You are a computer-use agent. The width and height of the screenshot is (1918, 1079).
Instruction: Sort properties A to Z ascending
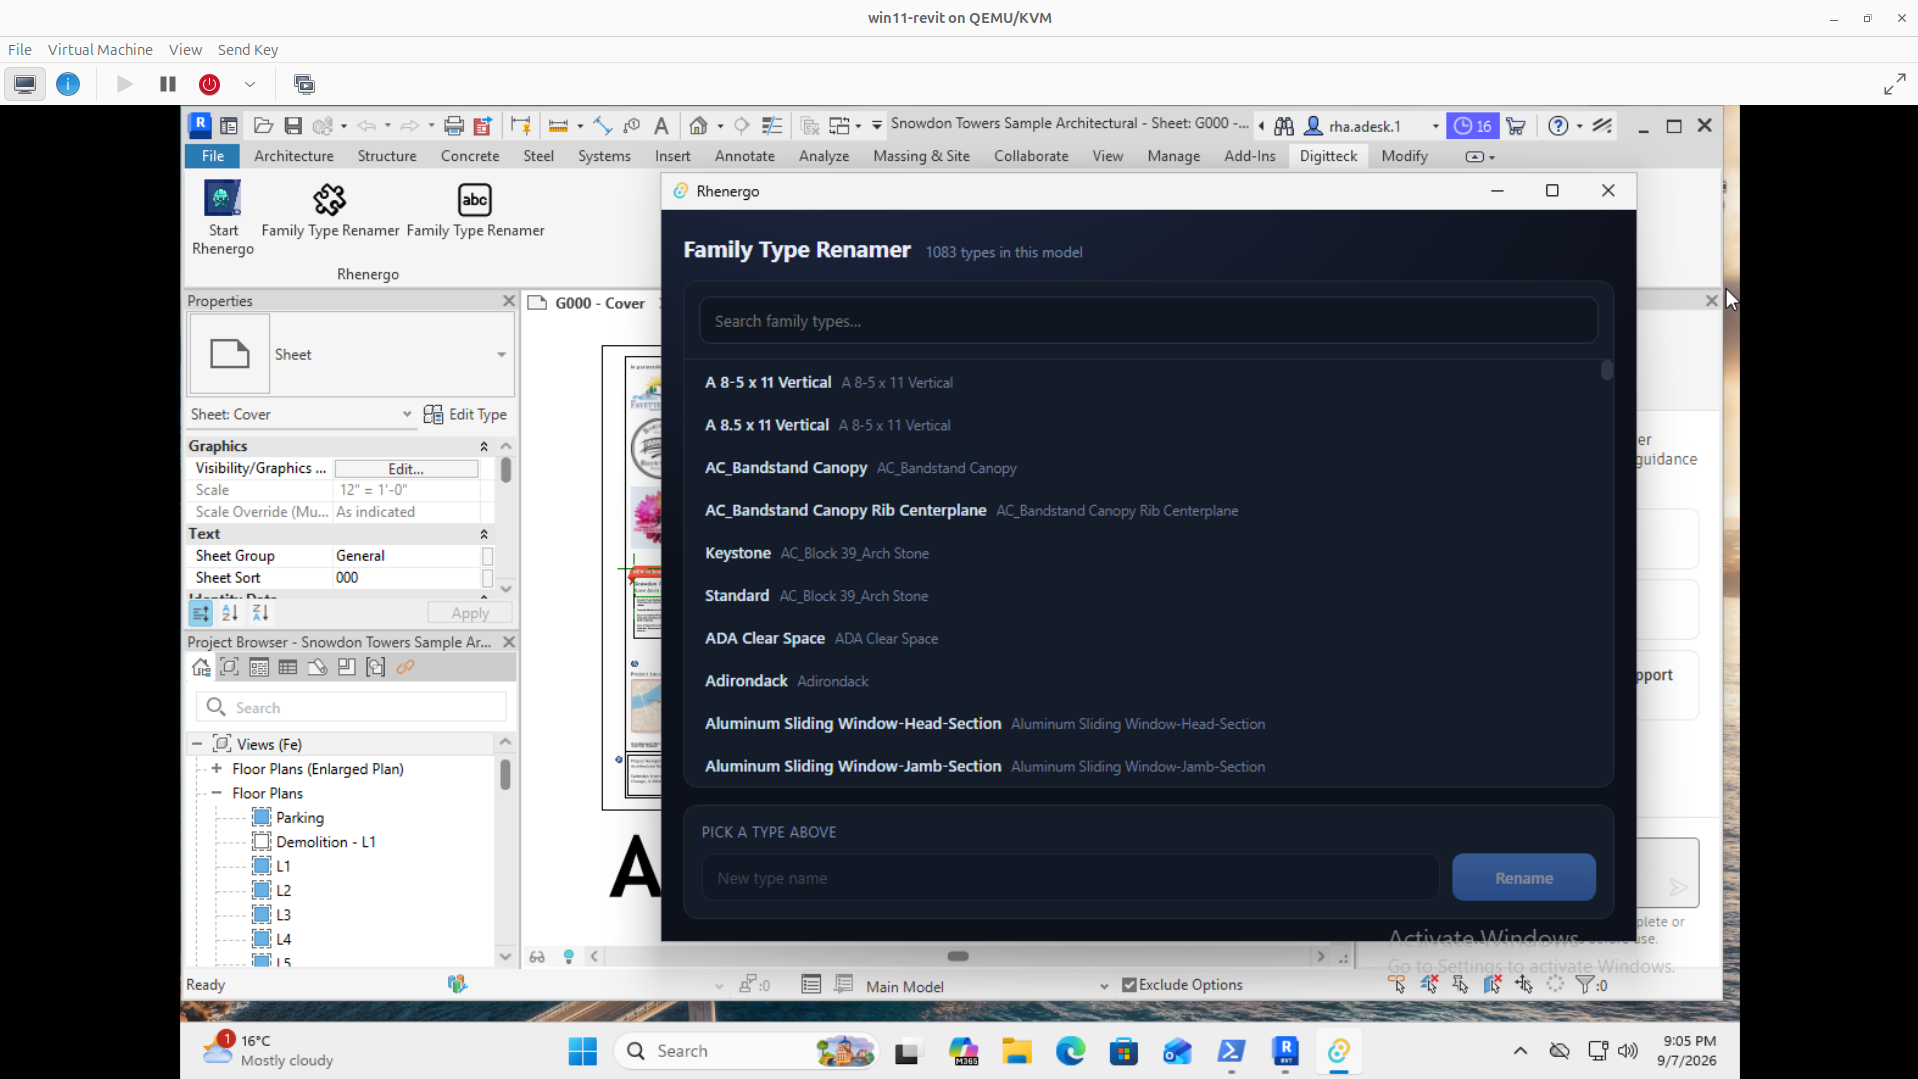[230, 613]
